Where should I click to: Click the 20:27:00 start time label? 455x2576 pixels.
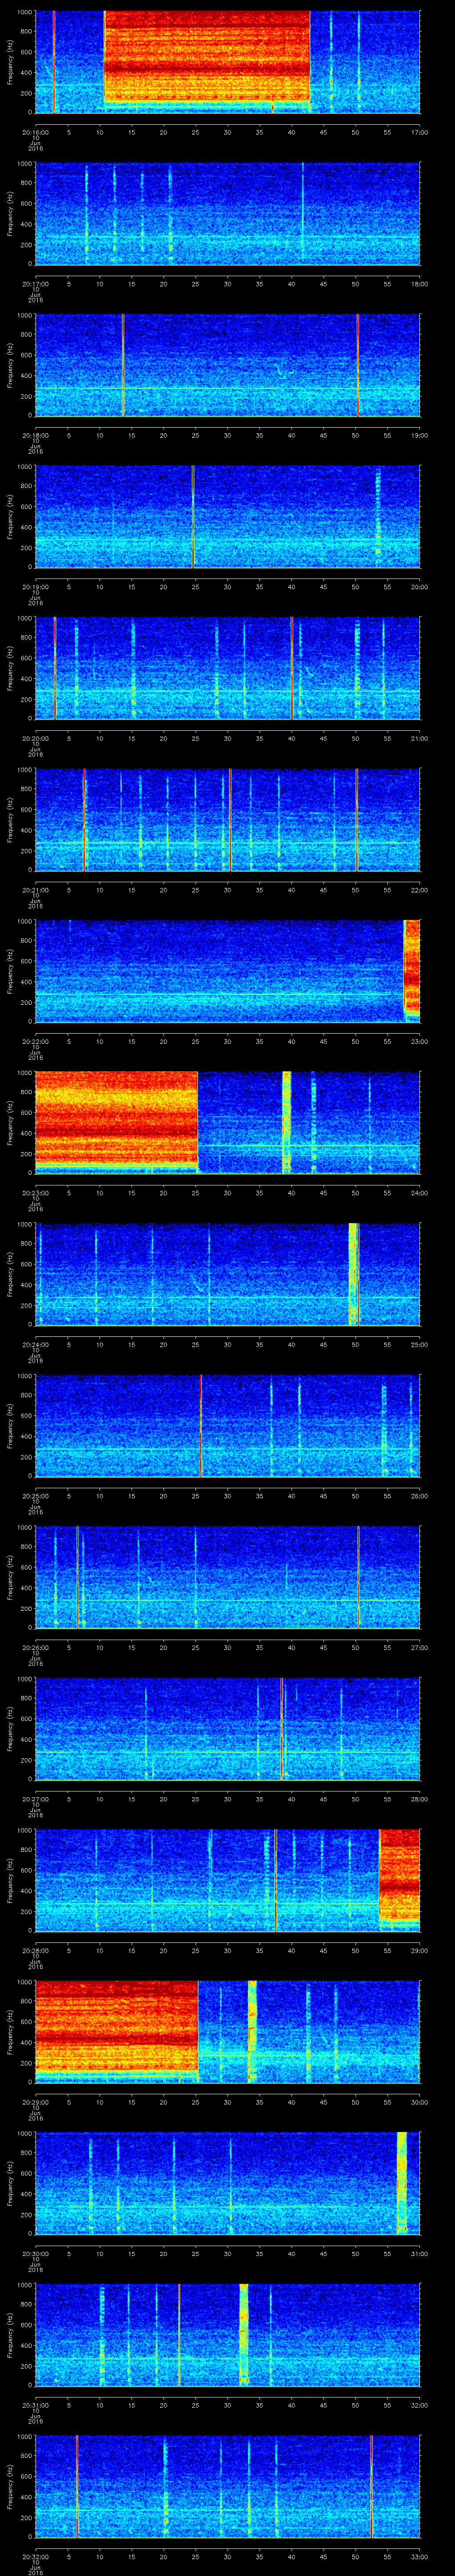click(35, 1799)
